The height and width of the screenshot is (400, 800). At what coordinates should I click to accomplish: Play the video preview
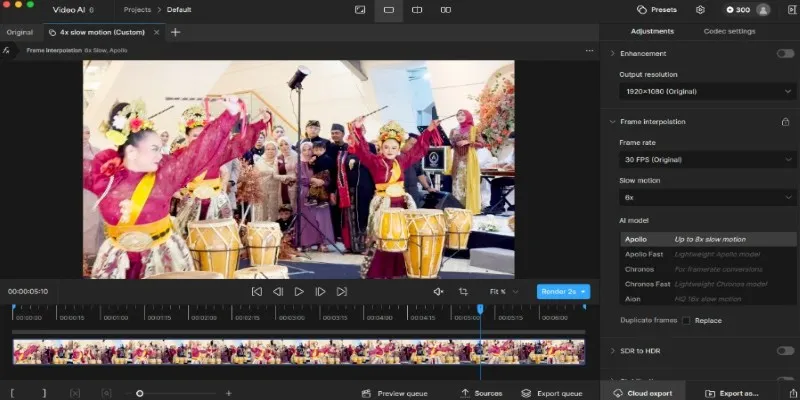point(299,292)
